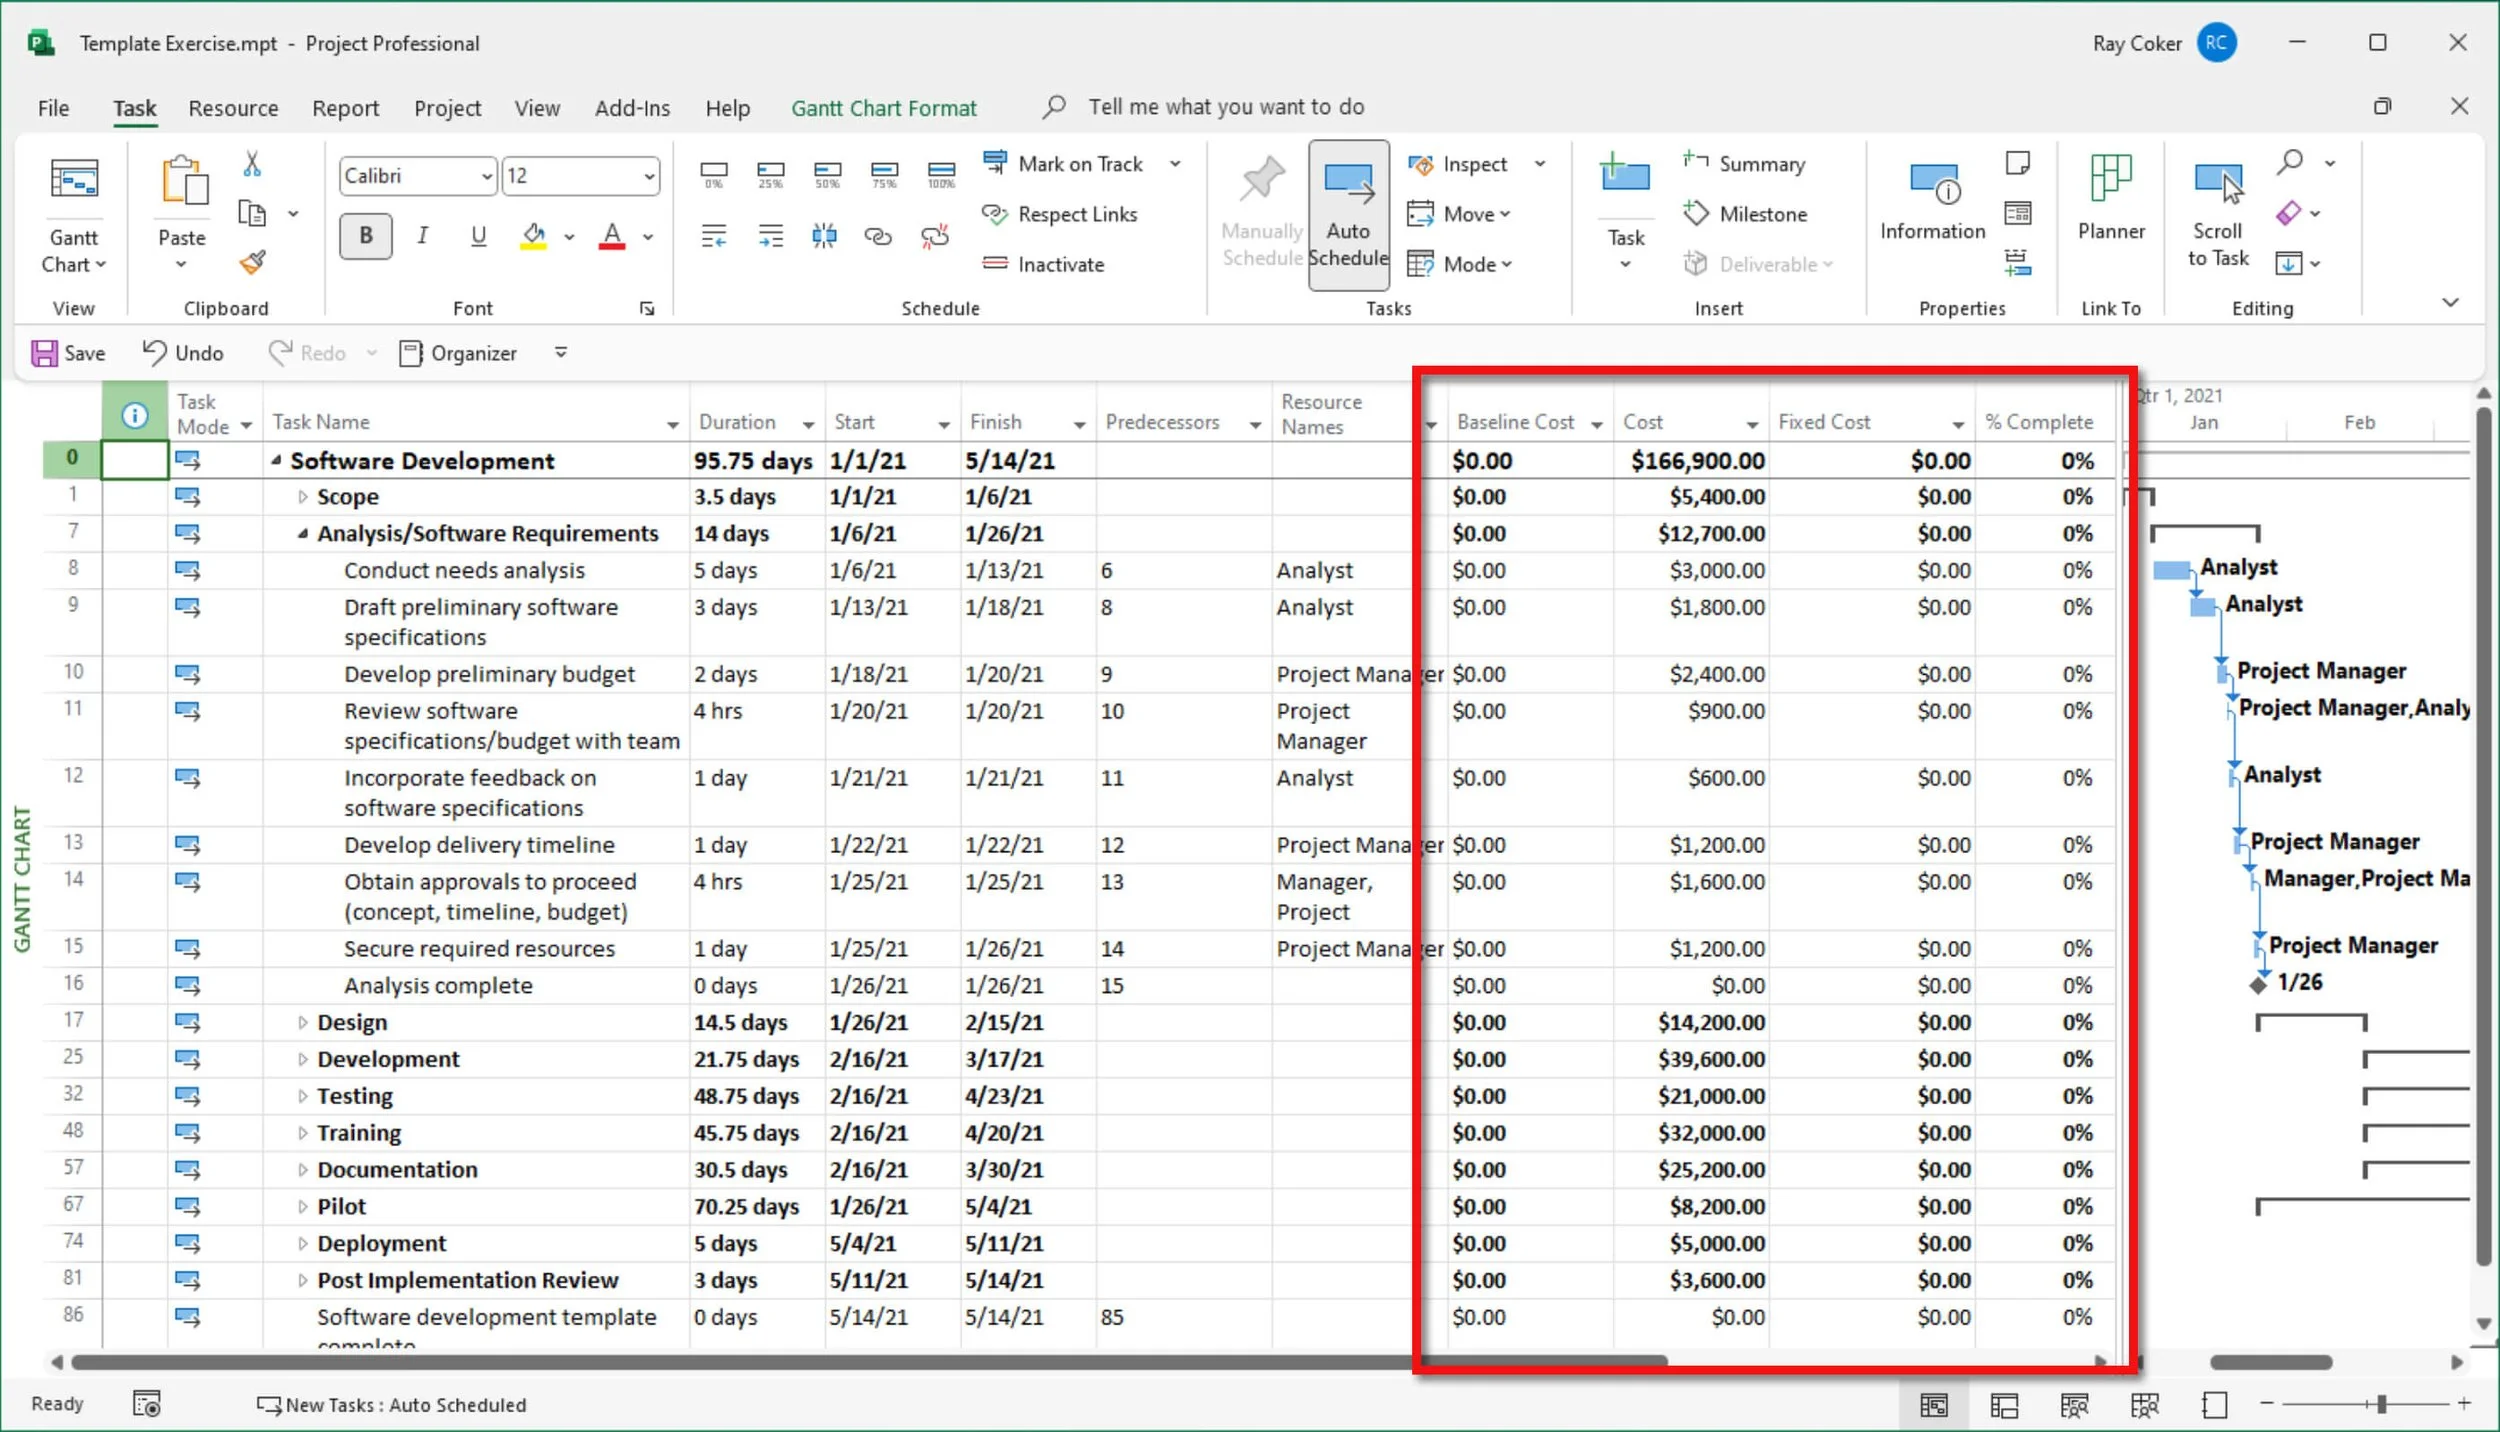Open the Move dropdown

coord(1459,214)
